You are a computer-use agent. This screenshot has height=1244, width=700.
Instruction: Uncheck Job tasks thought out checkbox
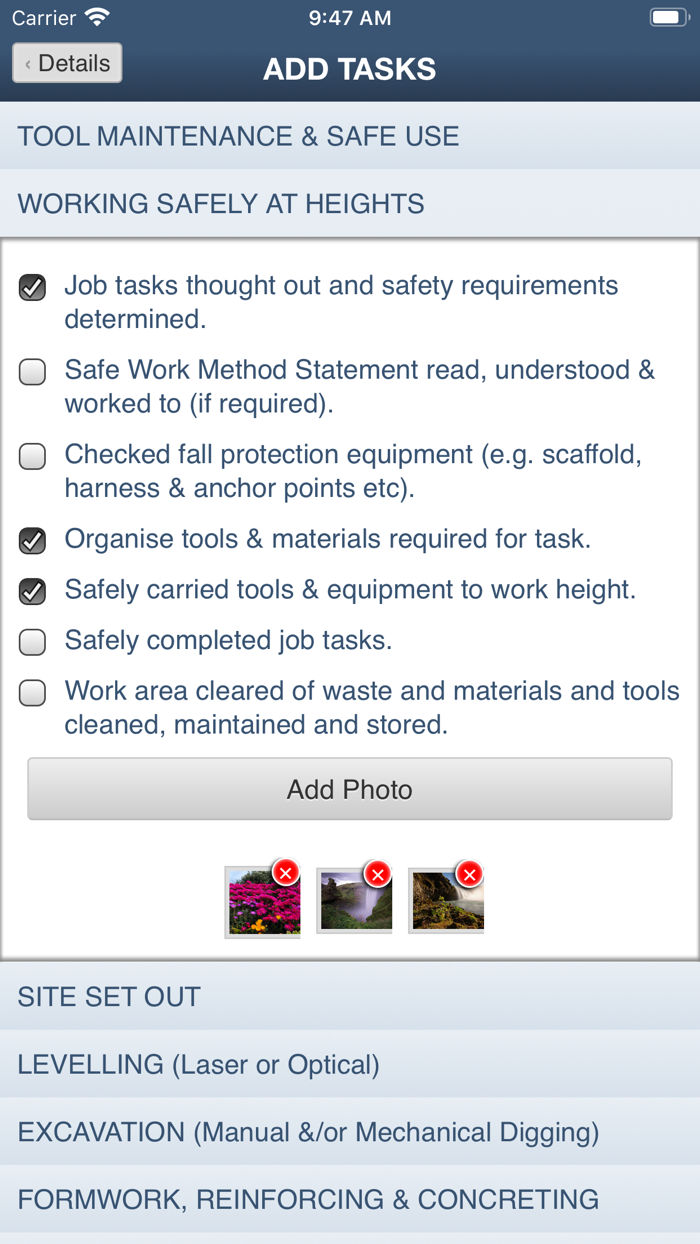[32, 287]
